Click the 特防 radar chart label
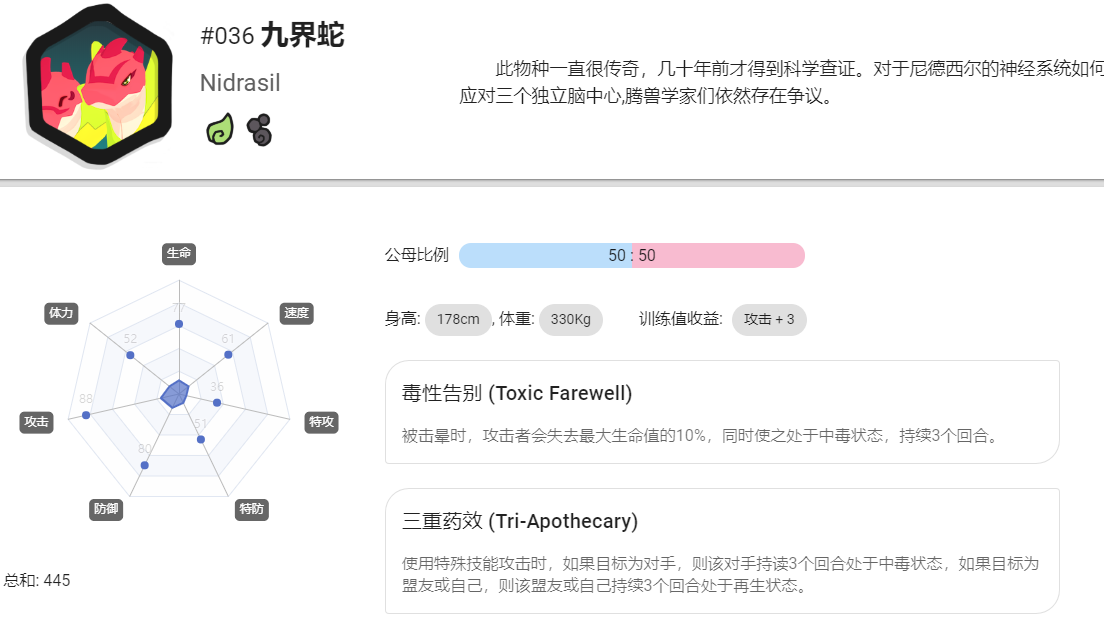Image resolution: width=1104 pixels, height=617 pixels. point(252,509)
